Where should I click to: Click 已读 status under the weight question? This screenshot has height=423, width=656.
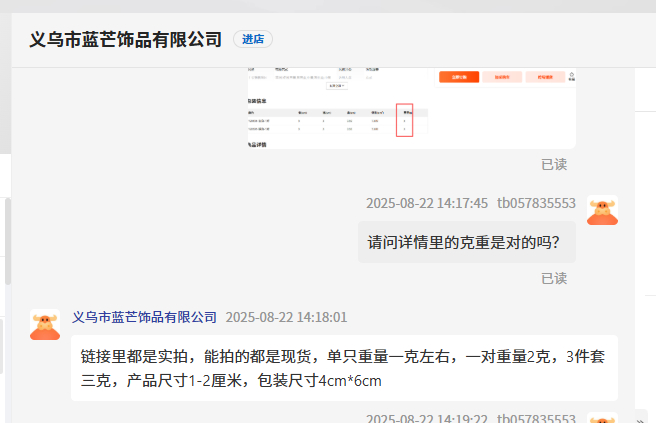tap(554, 278)
